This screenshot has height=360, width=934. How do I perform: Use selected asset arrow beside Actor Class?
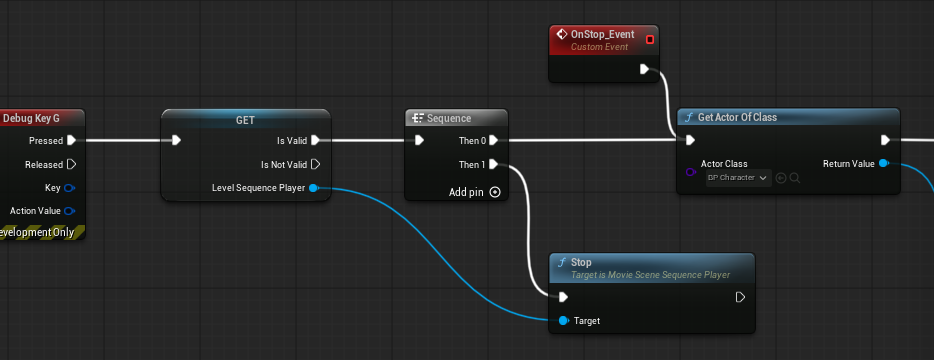tap(781, 178)
